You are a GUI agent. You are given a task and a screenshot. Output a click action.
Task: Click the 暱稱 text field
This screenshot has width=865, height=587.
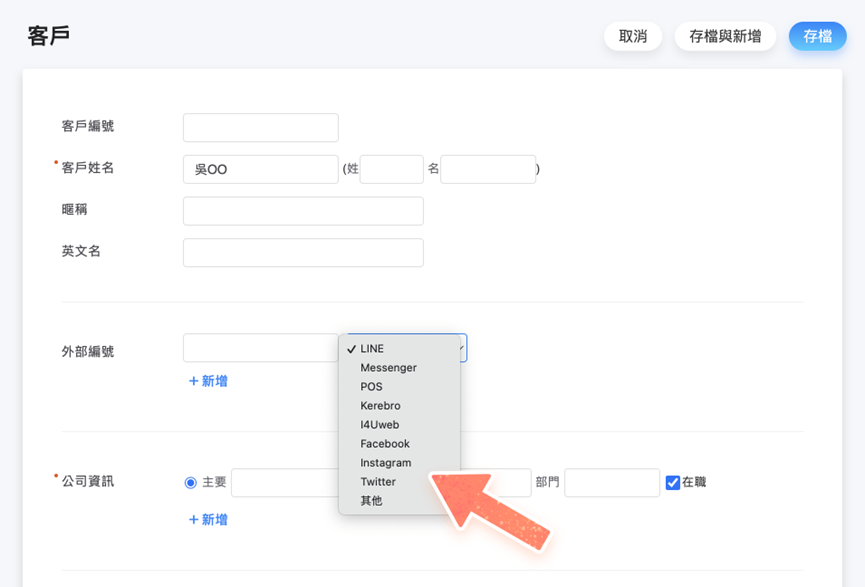point(303,211)
